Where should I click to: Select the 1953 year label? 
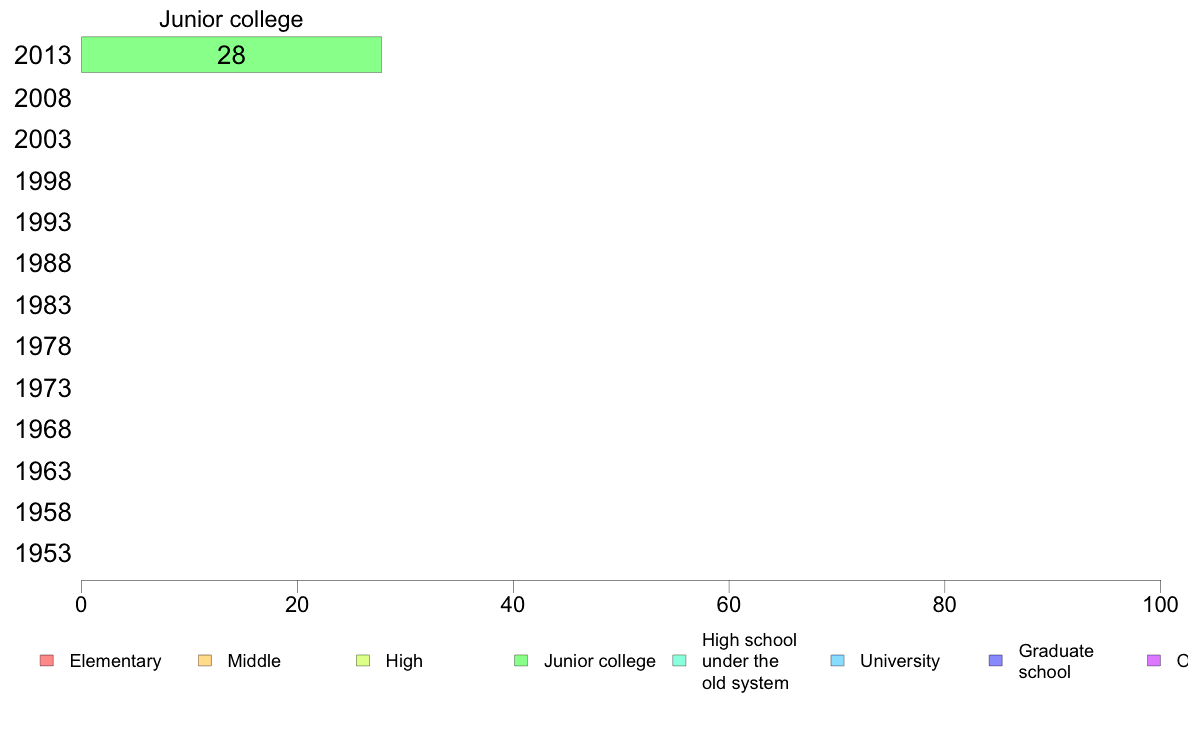(x=42, y=553)
